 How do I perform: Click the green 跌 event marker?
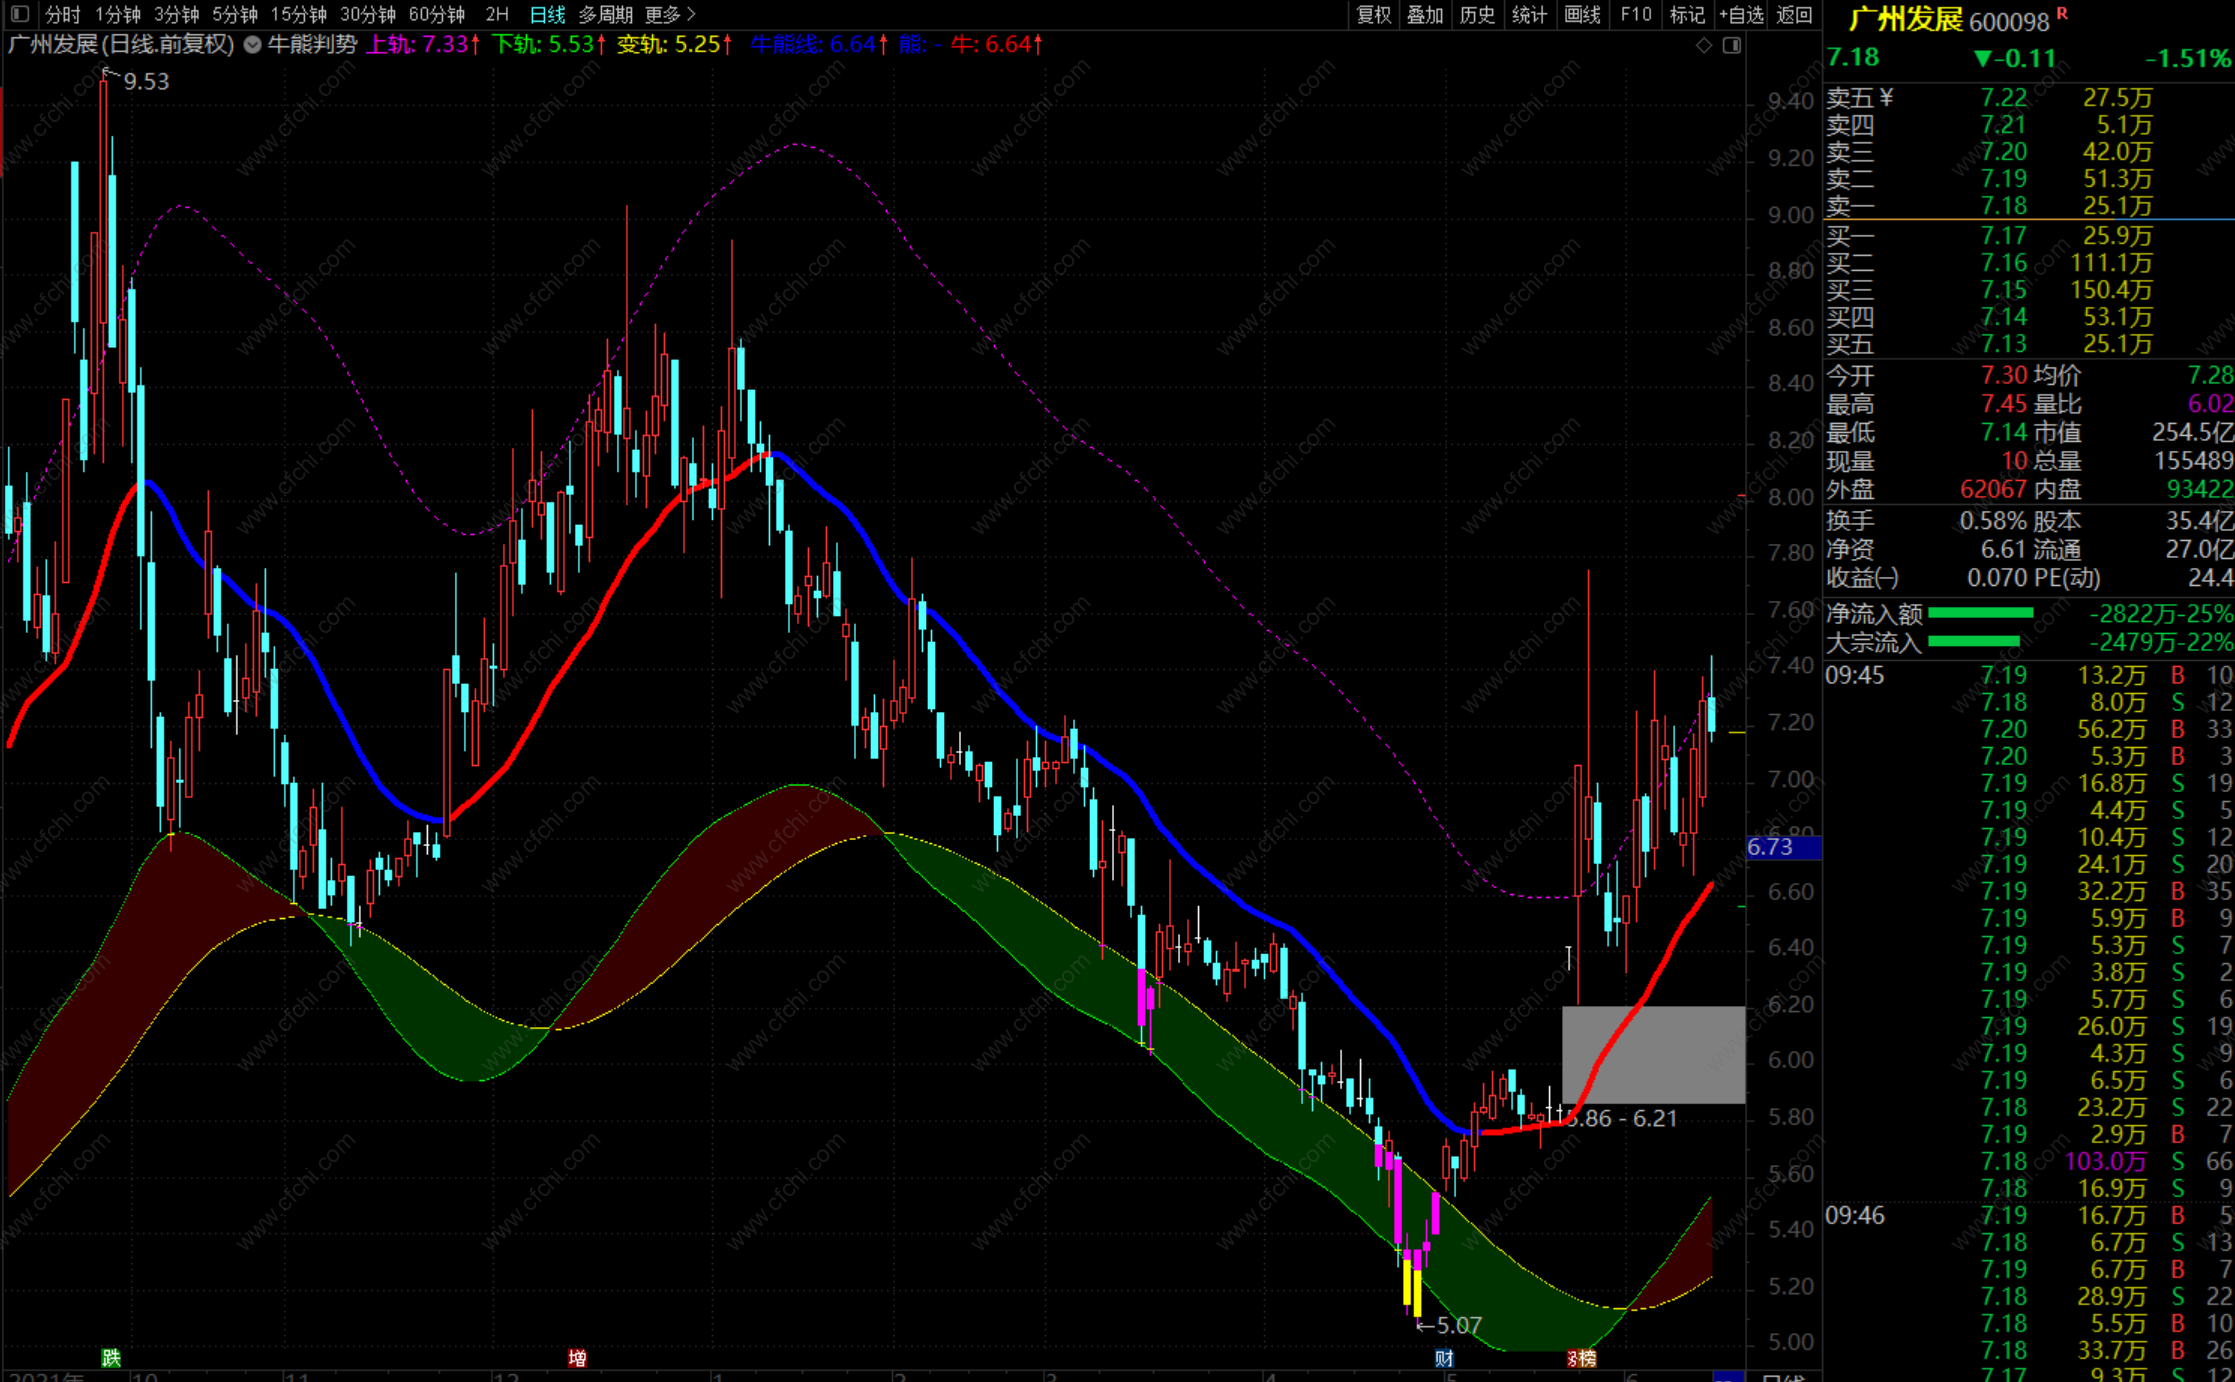coord(111,1357)
